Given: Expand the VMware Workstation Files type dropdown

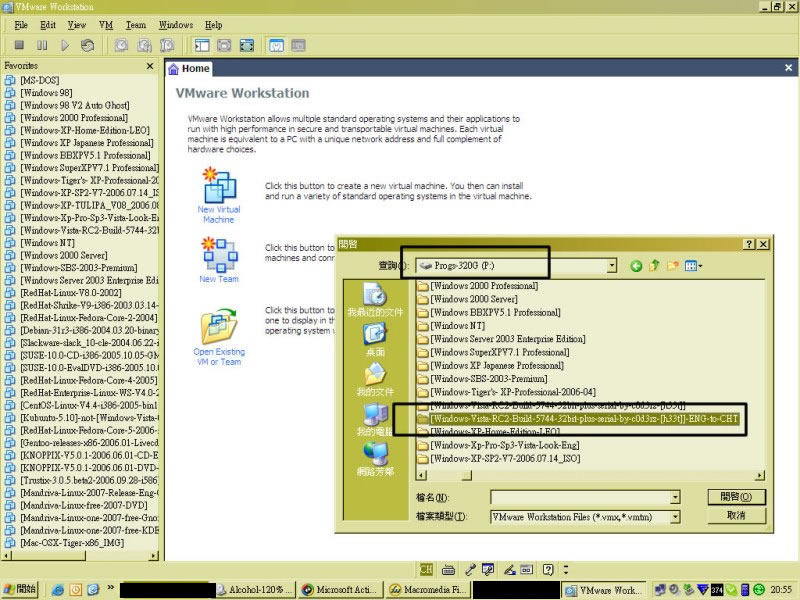Looking at the screenshot, I should coord(675,517).
